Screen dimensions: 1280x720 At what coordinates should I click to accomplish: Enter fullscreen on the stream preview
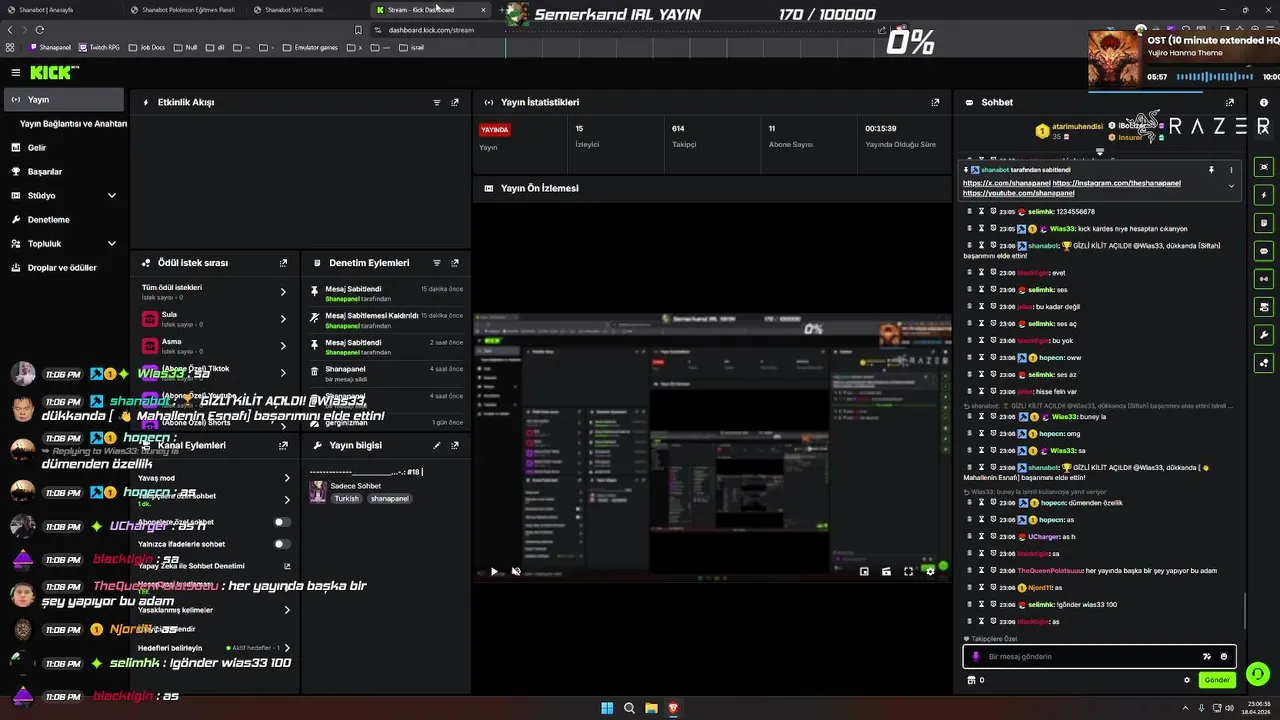[x=908, y=572]
